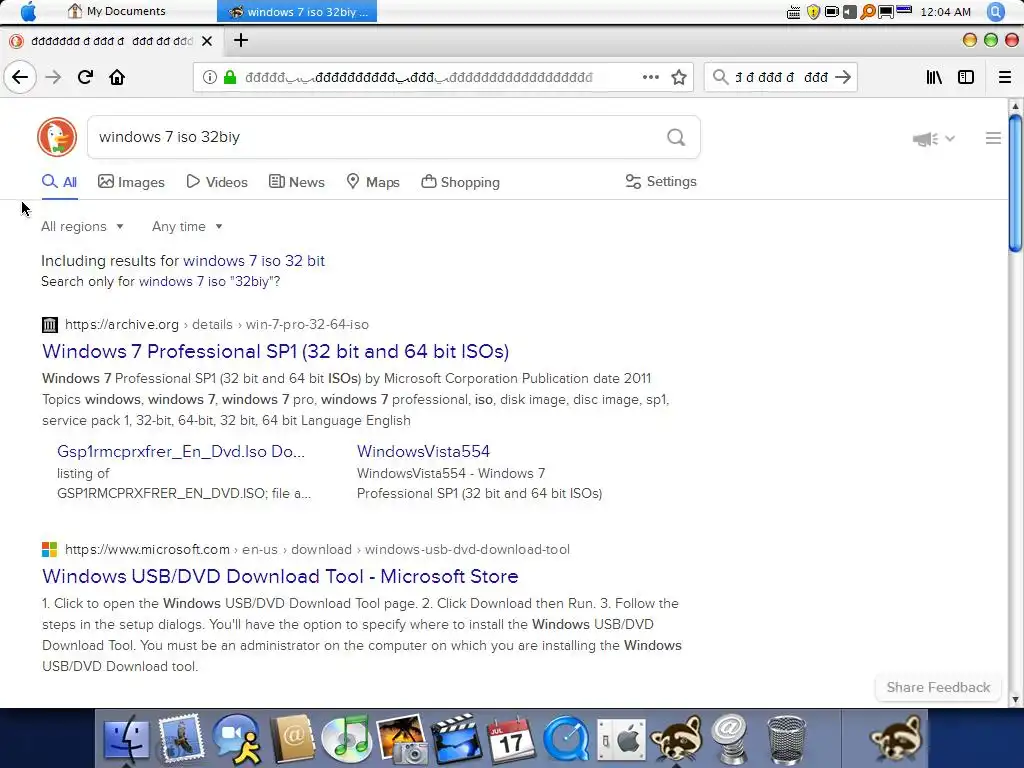The image size is (1024, 768).
Task: Open Finder from the dock
Action: [126, 739]
